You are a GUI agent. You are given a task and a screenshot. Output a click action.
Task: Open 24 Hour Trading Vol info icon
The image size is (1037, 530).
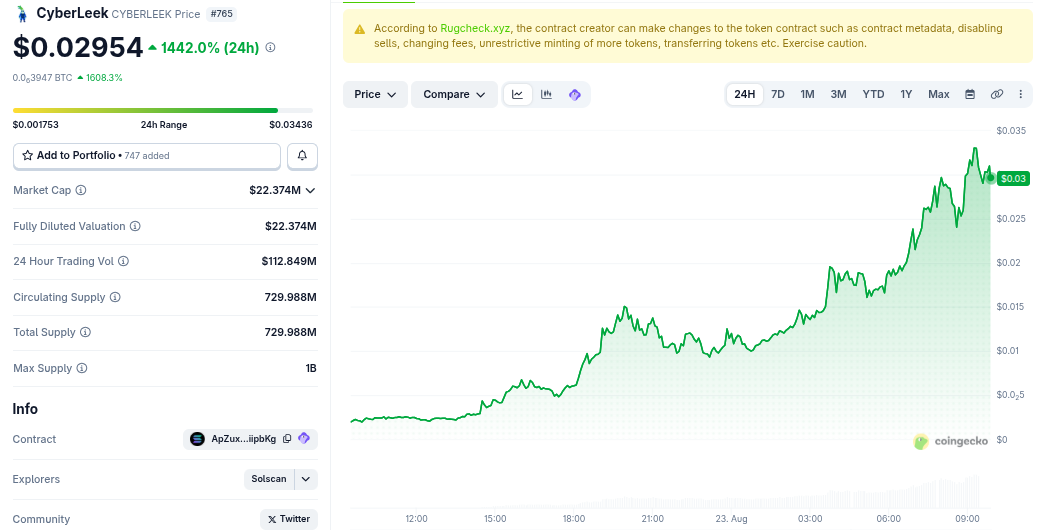tap(123, 261)
